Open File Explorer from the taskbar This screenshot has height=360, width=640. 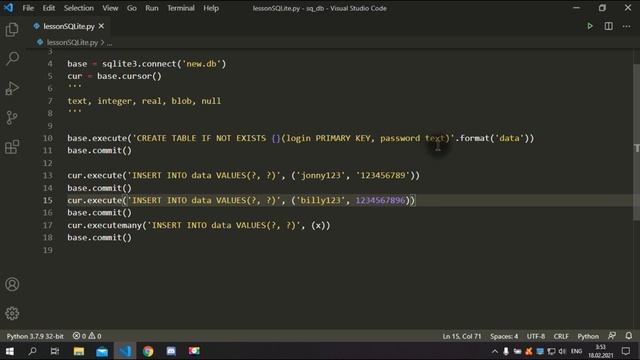pos(78,351)
